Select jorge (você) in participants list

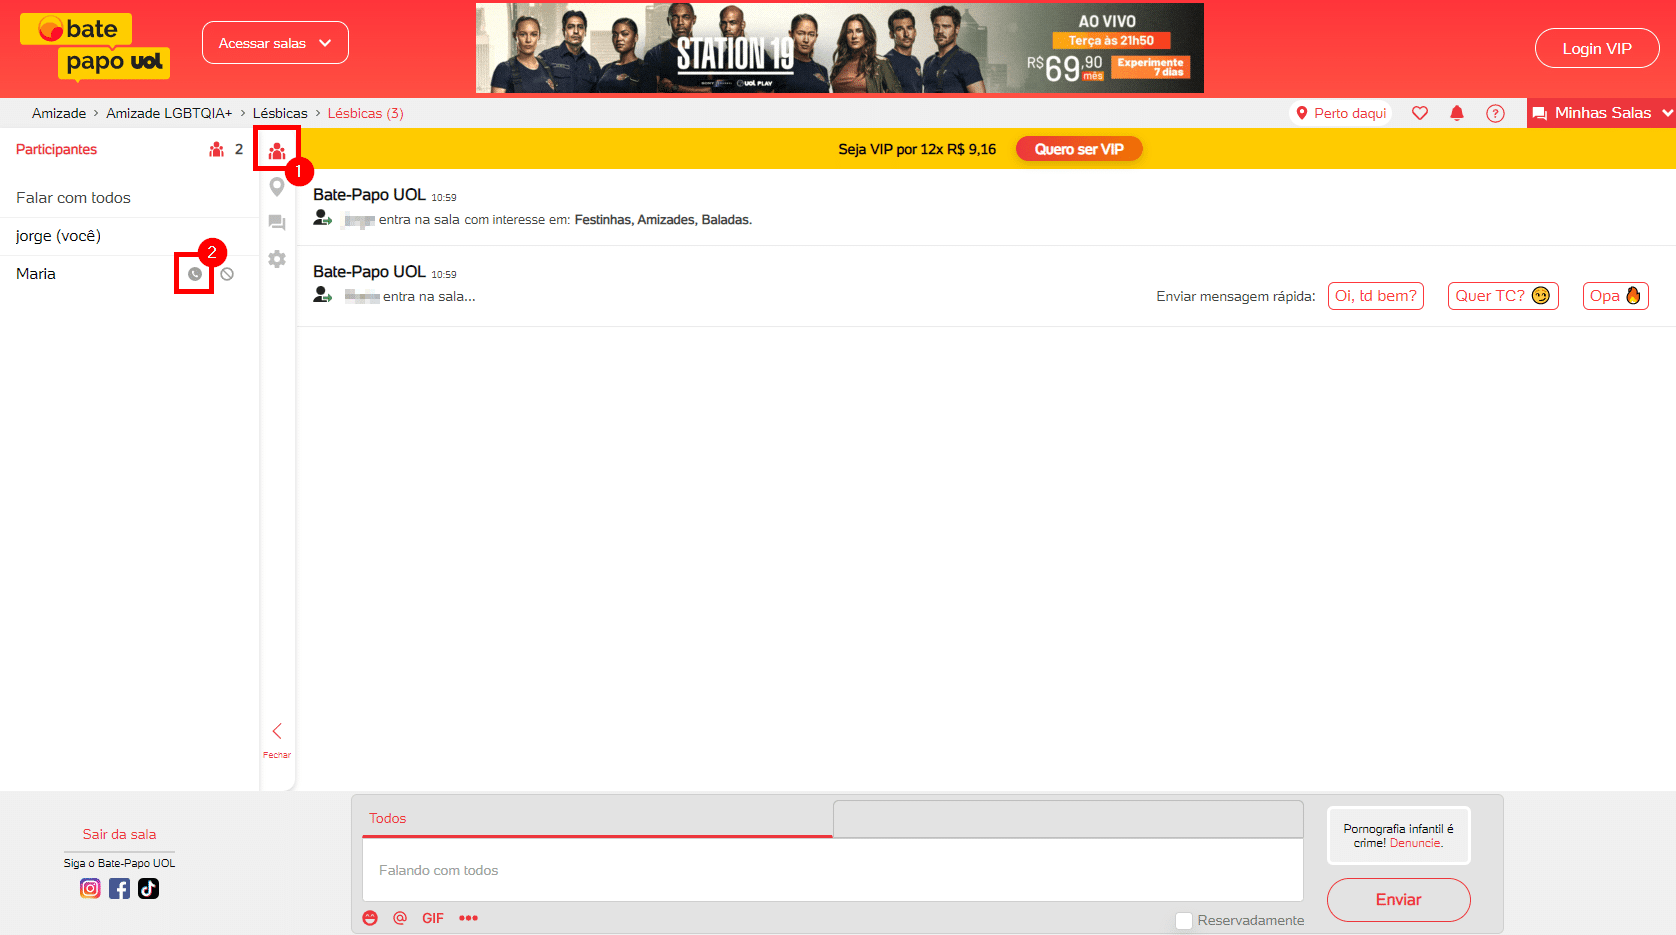click(129, 236)
